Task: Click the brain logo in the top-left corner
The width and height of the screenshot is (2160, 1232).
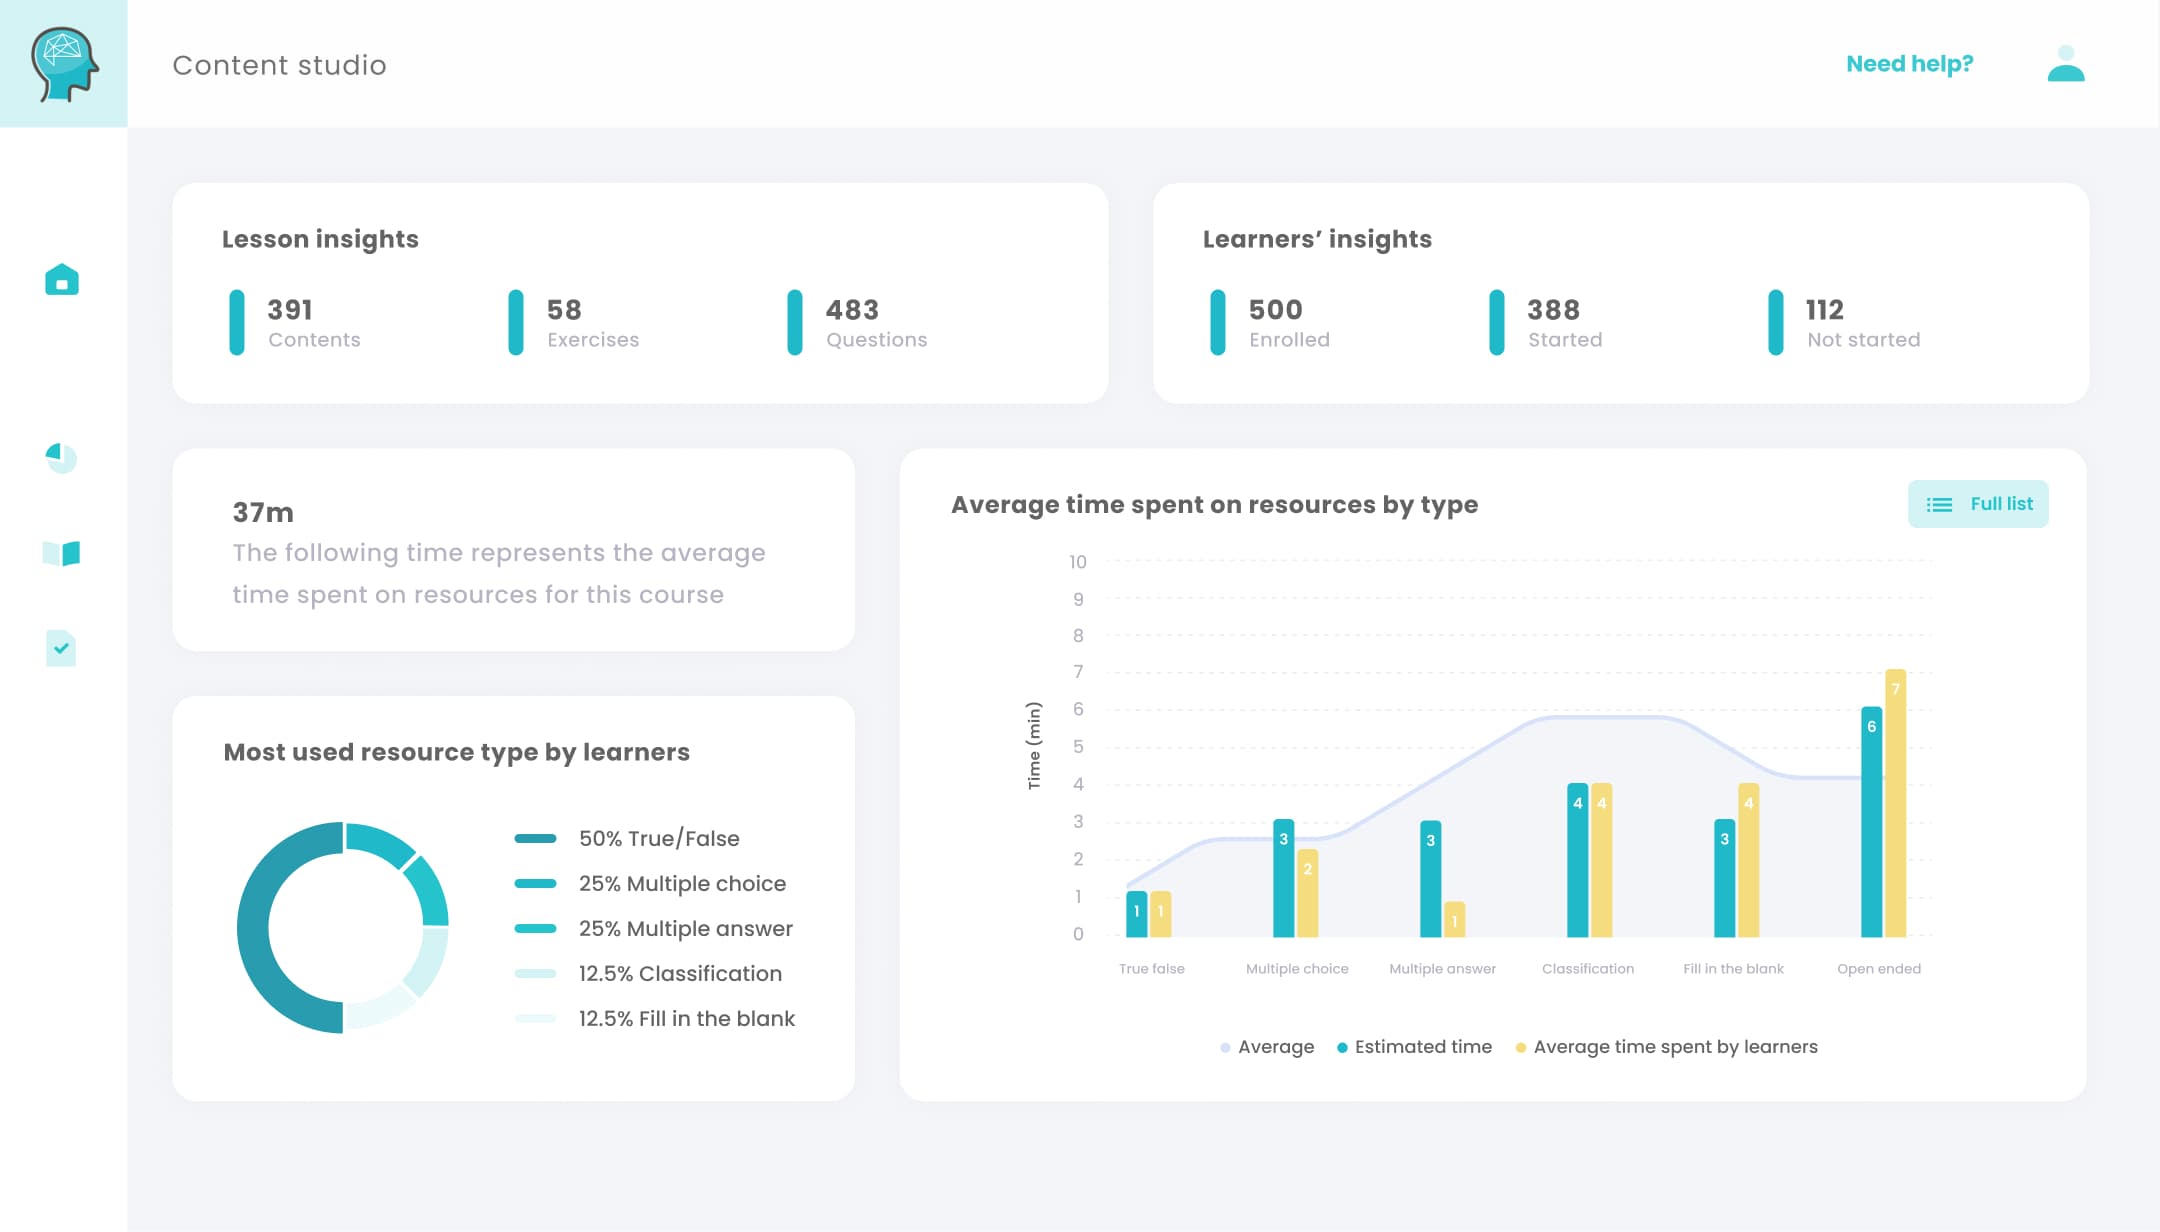Action: [63, 63]
